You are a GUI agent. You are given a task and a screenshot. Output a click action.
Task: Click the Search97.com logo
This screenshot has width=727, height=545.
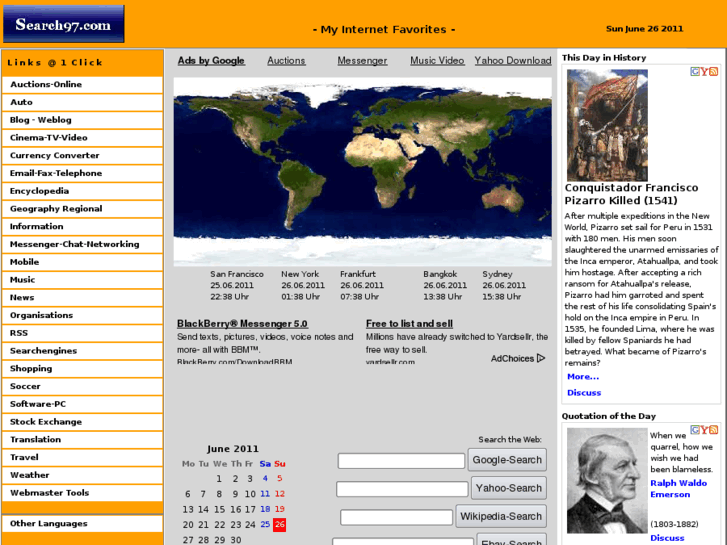click(x=64, y=24)
